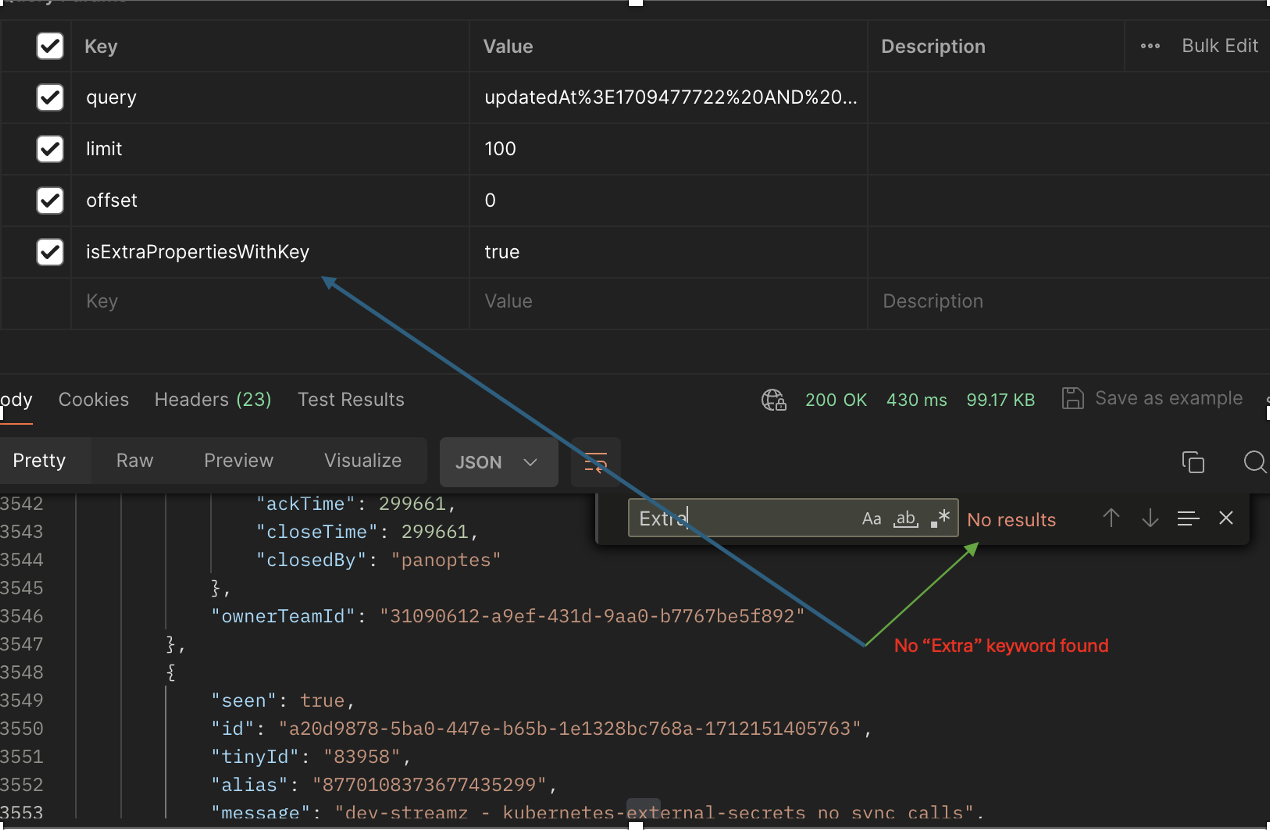Close the find search bar
The image size is (1270, 830).
[1227, 518]
